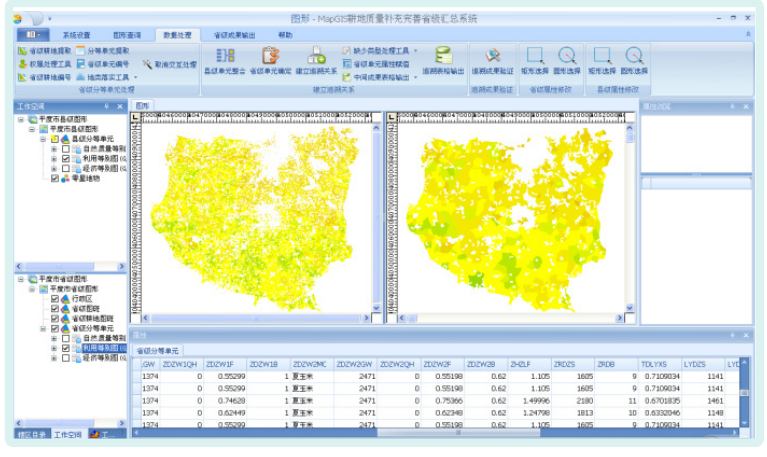Open the 系统设置 ribbon tab
Image resolution: width=767 pixels, height=457 pixels.
click(x=77, y=35)
